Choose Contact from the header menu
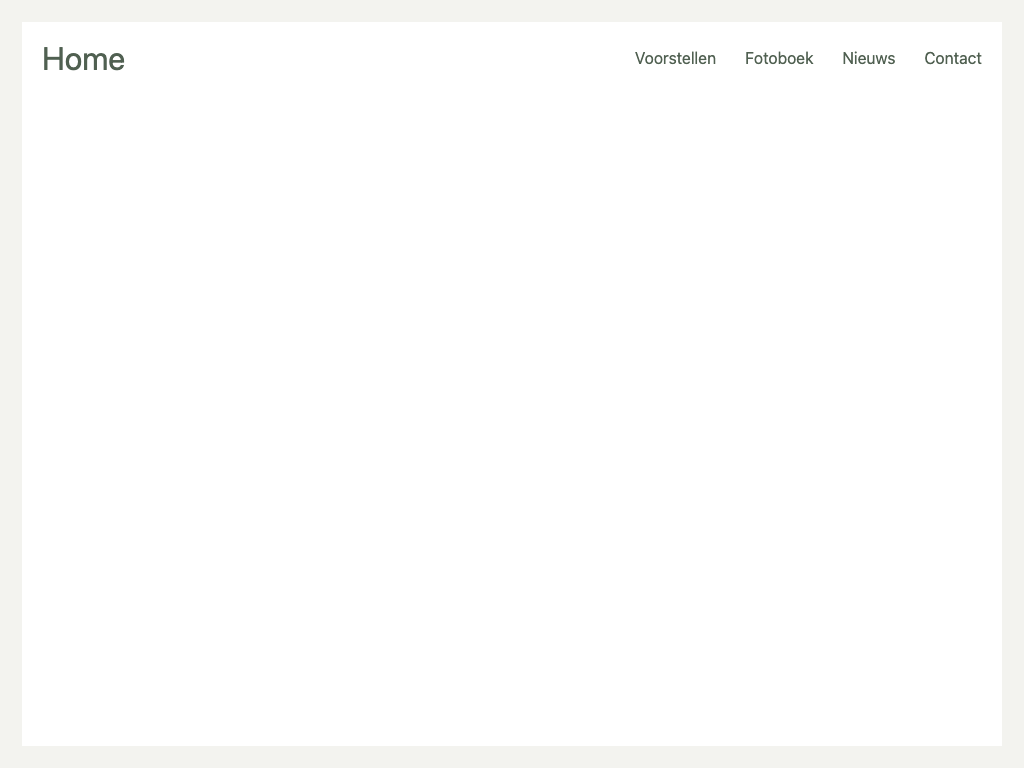Screen dimensions: 1024x768 pyautogui.click(x=952, y=58)
